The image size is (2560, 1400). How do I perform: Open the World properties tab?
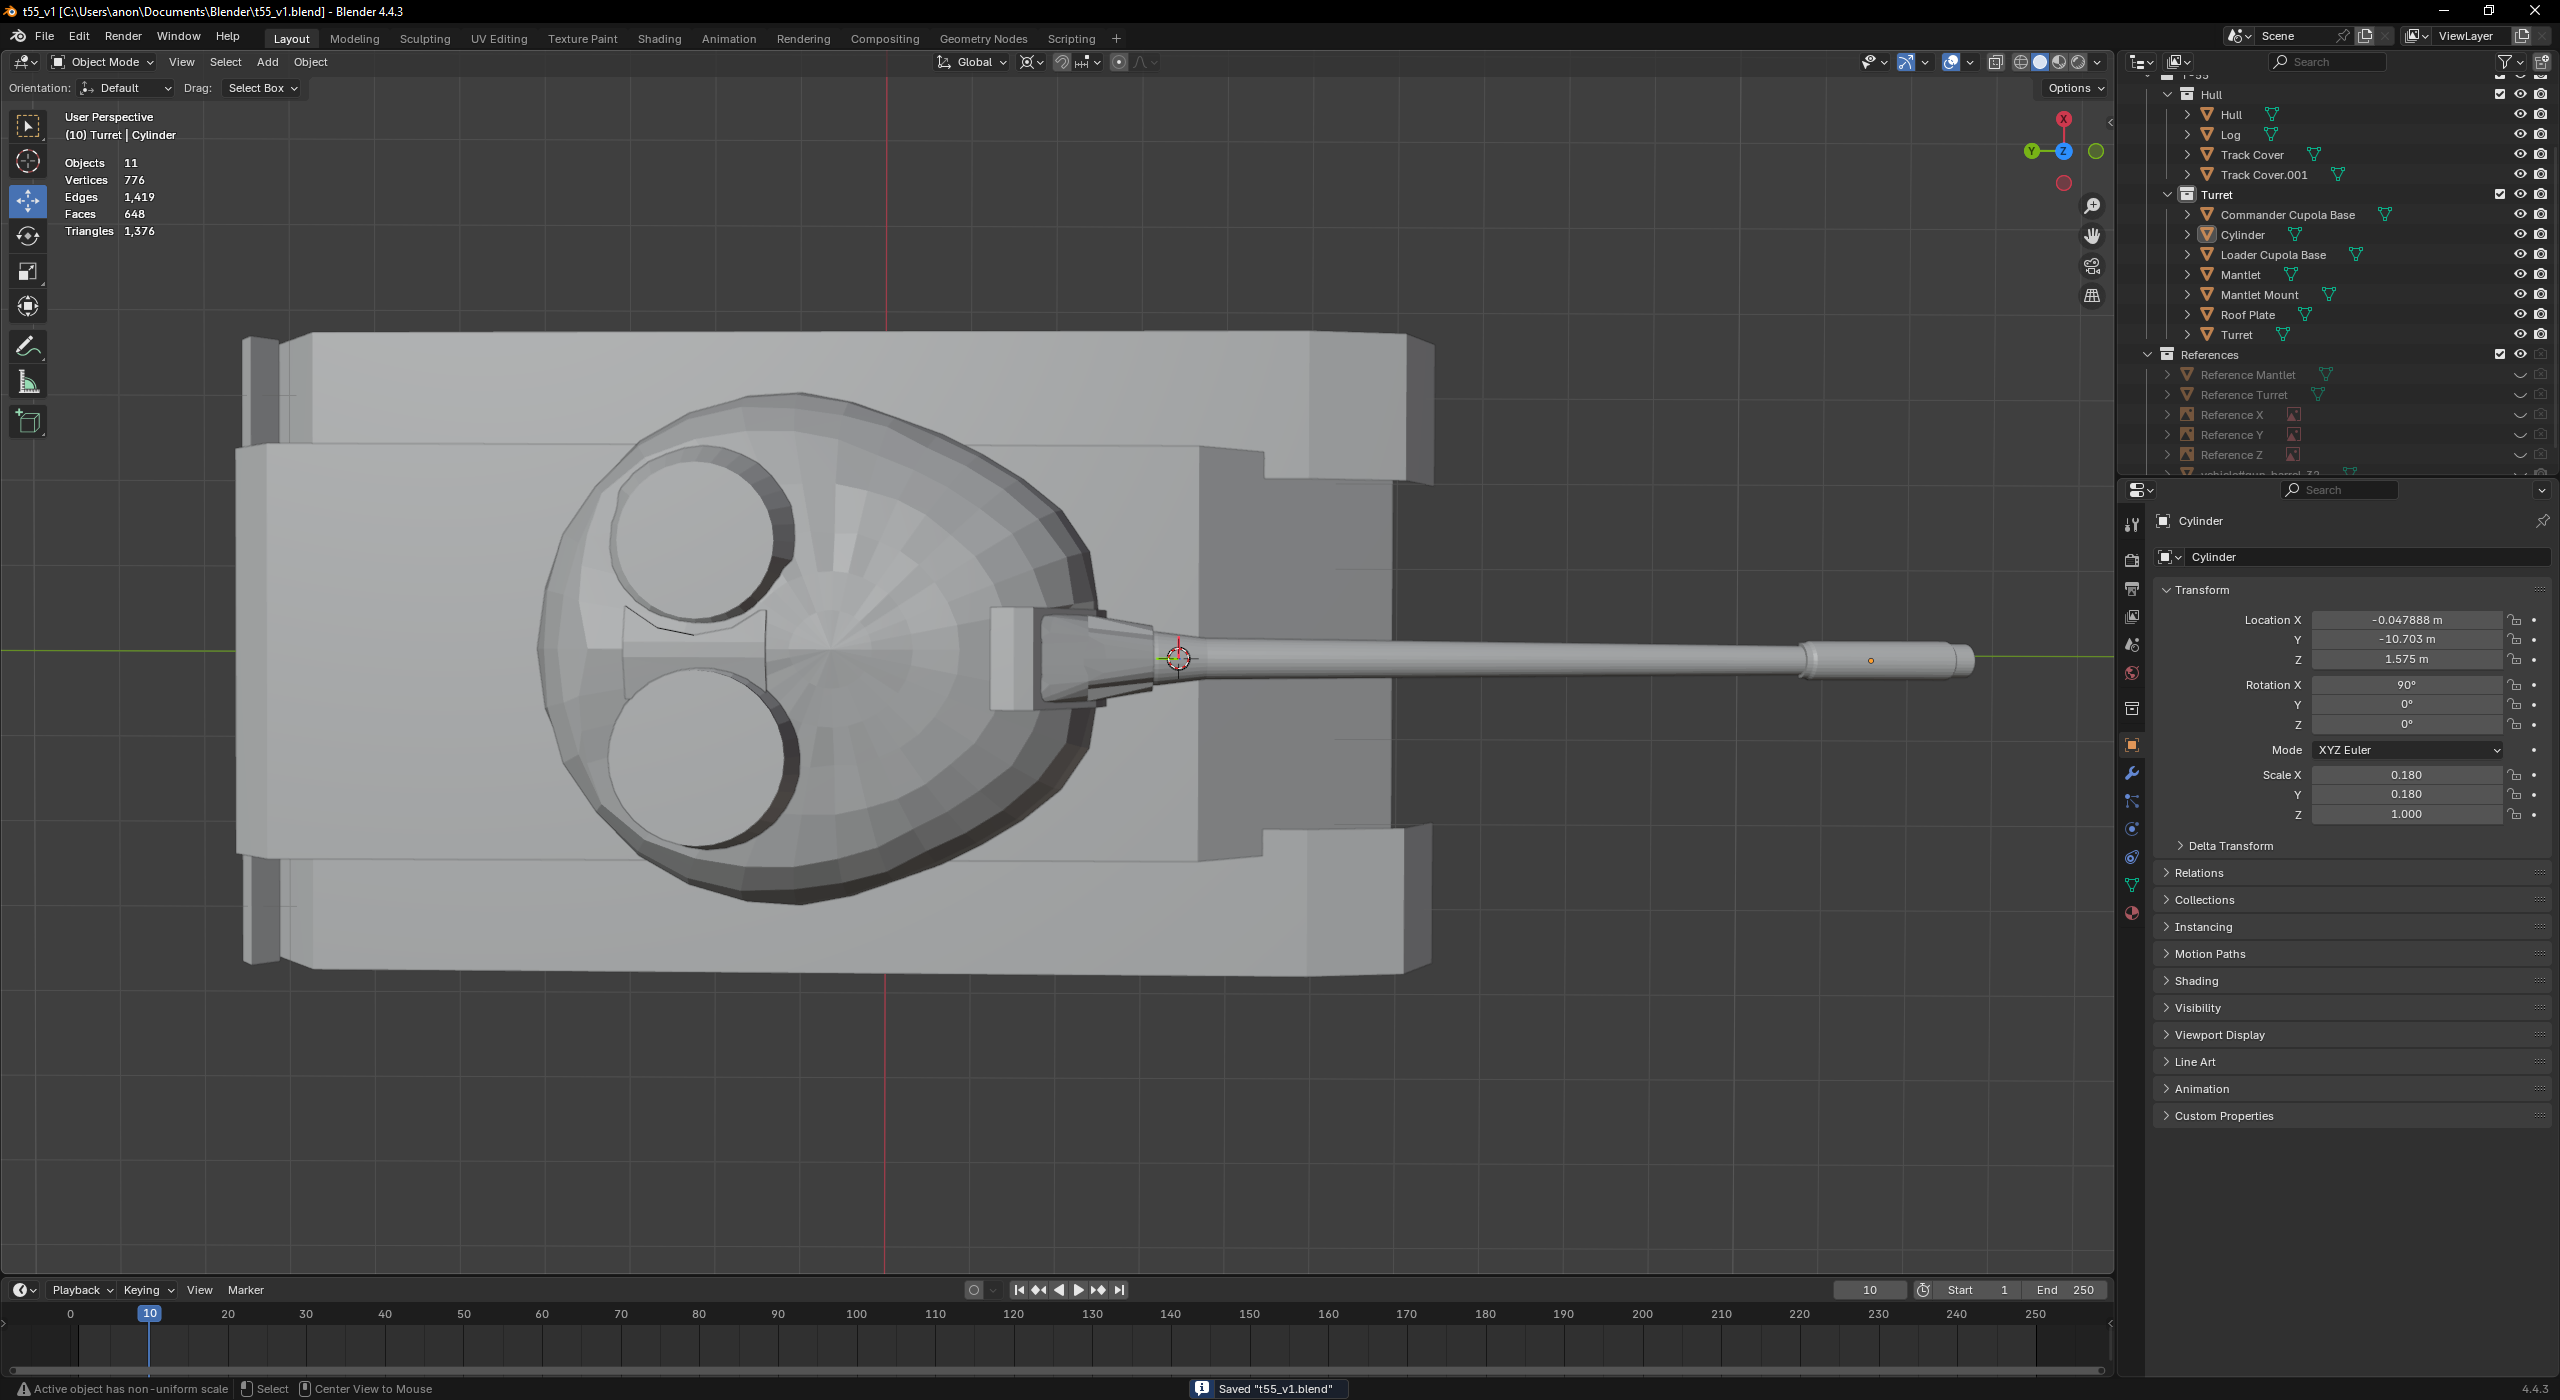pos(2132,673)
